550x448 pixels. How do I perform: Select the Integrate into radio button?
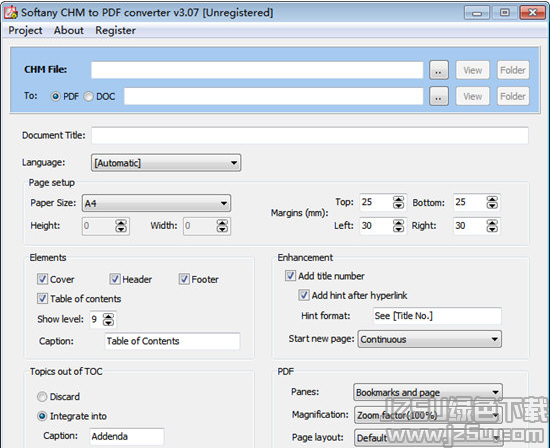[x=42, y=416]
